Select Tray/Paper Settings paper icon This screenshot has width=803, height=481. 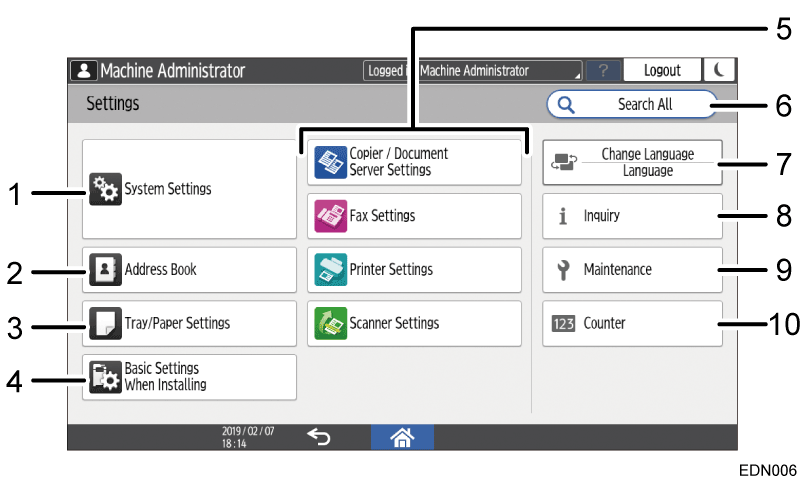[x=104, y=324]
